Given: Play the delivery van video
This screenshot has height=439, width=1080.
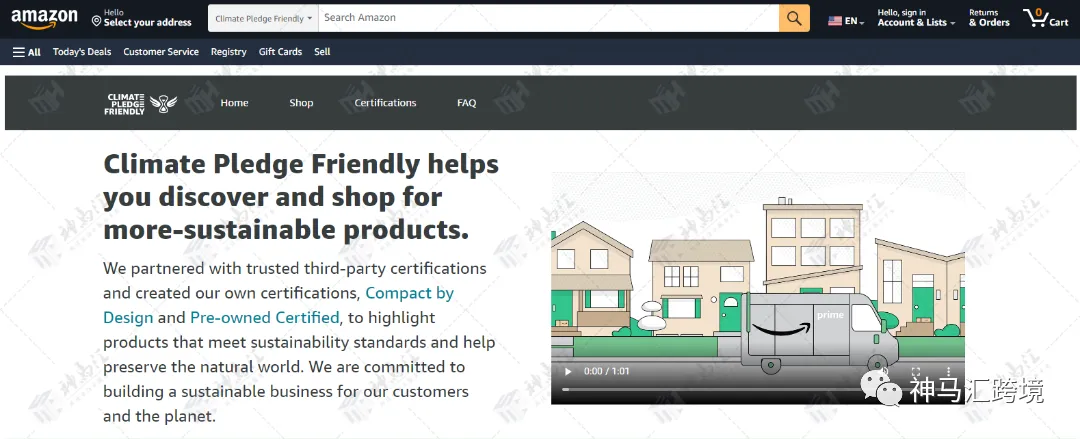Looking at the screenshot, I should [x=568, y=371].
